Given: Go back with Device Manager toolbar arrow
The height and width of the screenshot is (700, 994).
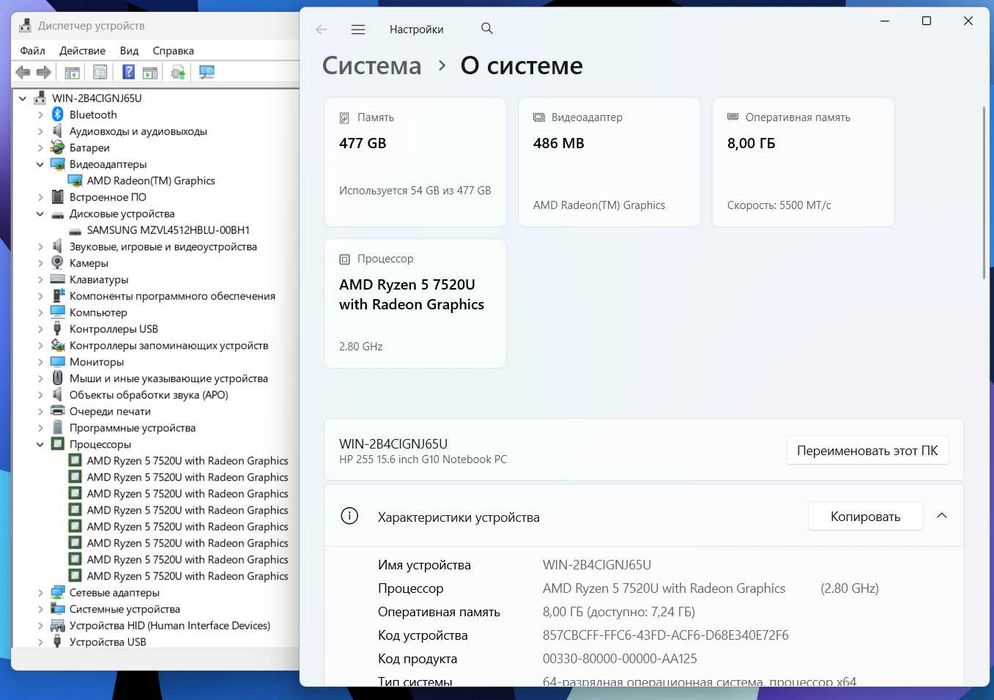Looking at the screenshot, I should coord(23,72).
